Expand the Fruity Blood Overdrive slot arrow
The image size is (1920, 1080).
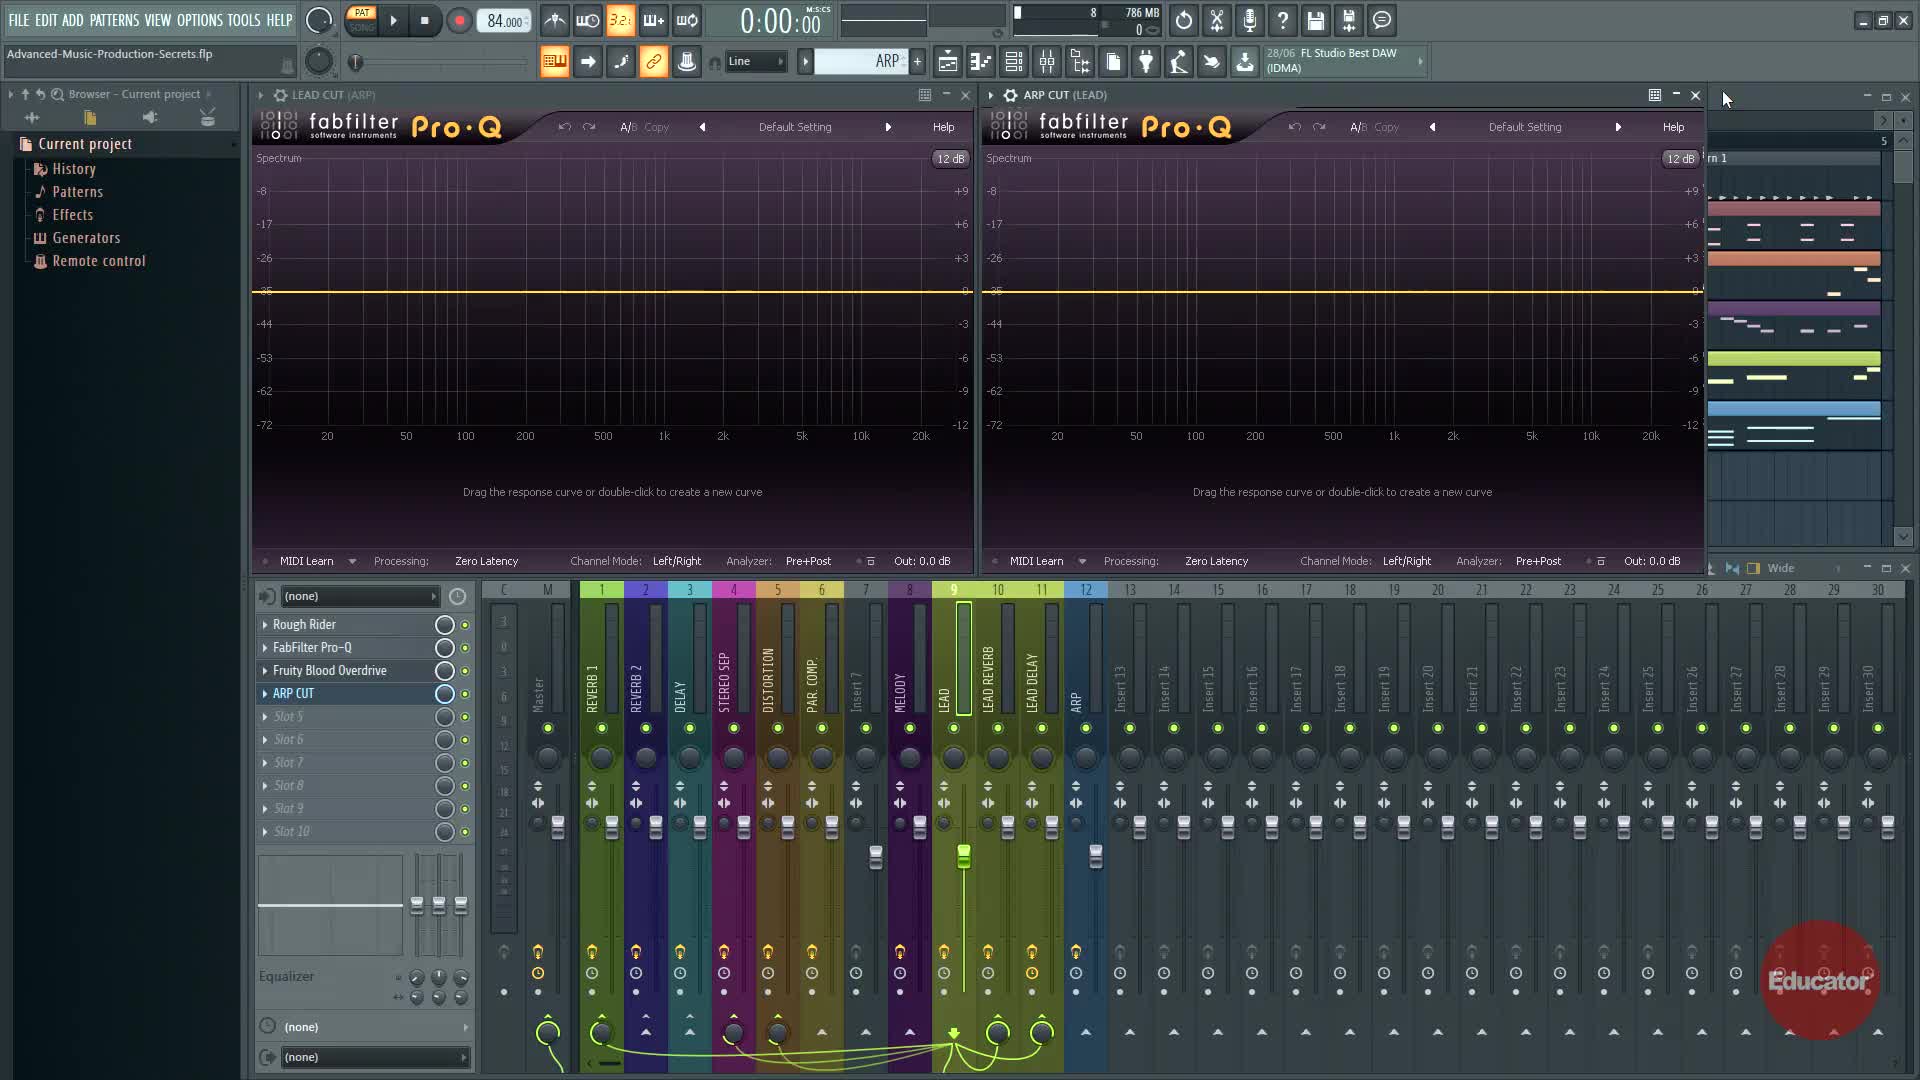coord(265,671)
